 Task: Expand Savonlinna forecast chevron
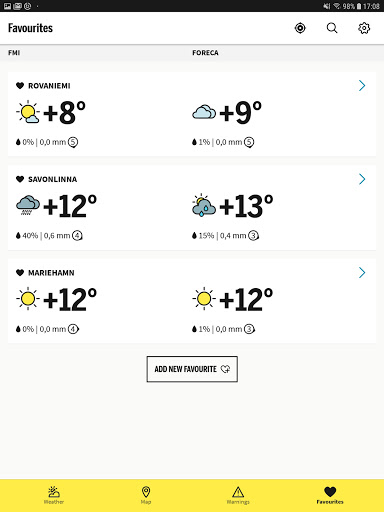click(362, 179)
